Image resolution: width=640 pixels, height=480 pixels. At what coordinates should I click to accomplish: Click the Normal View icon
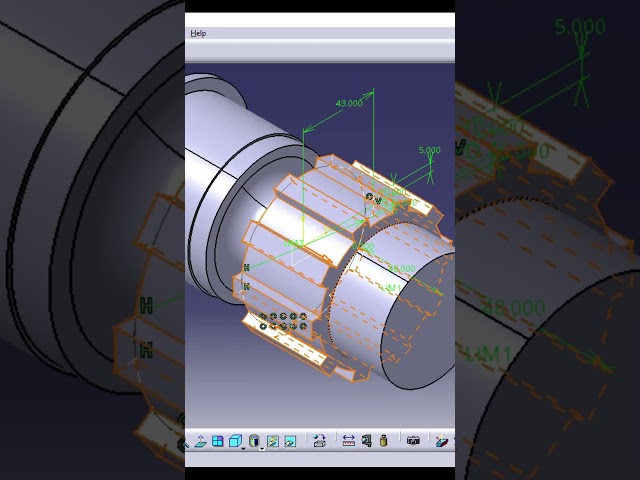pyautogui.click(x=200, y=441)
